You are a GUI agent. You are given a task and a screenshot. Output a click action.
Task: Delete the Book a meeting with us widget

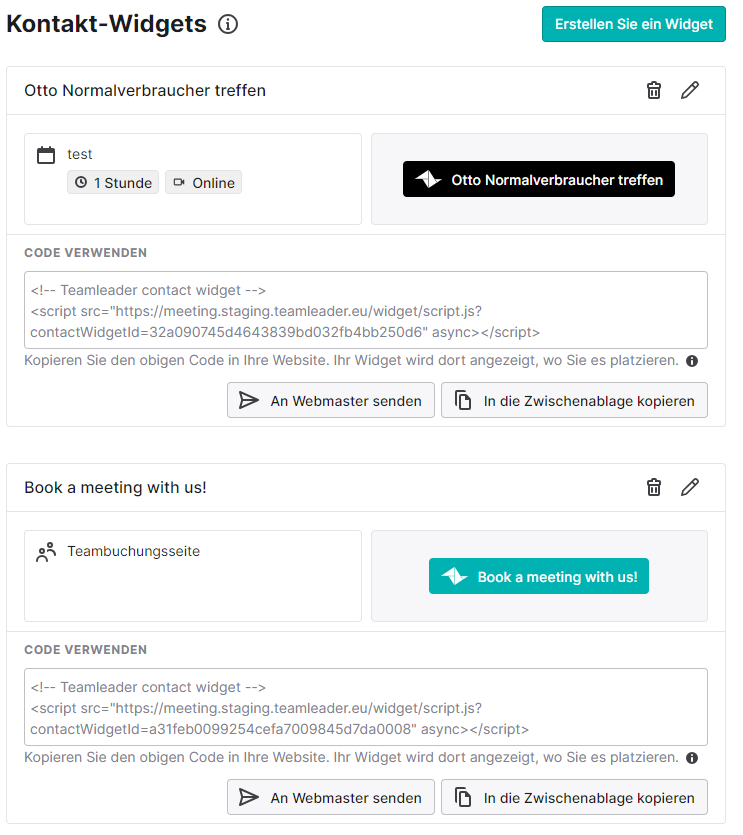[x=654, y=487]
